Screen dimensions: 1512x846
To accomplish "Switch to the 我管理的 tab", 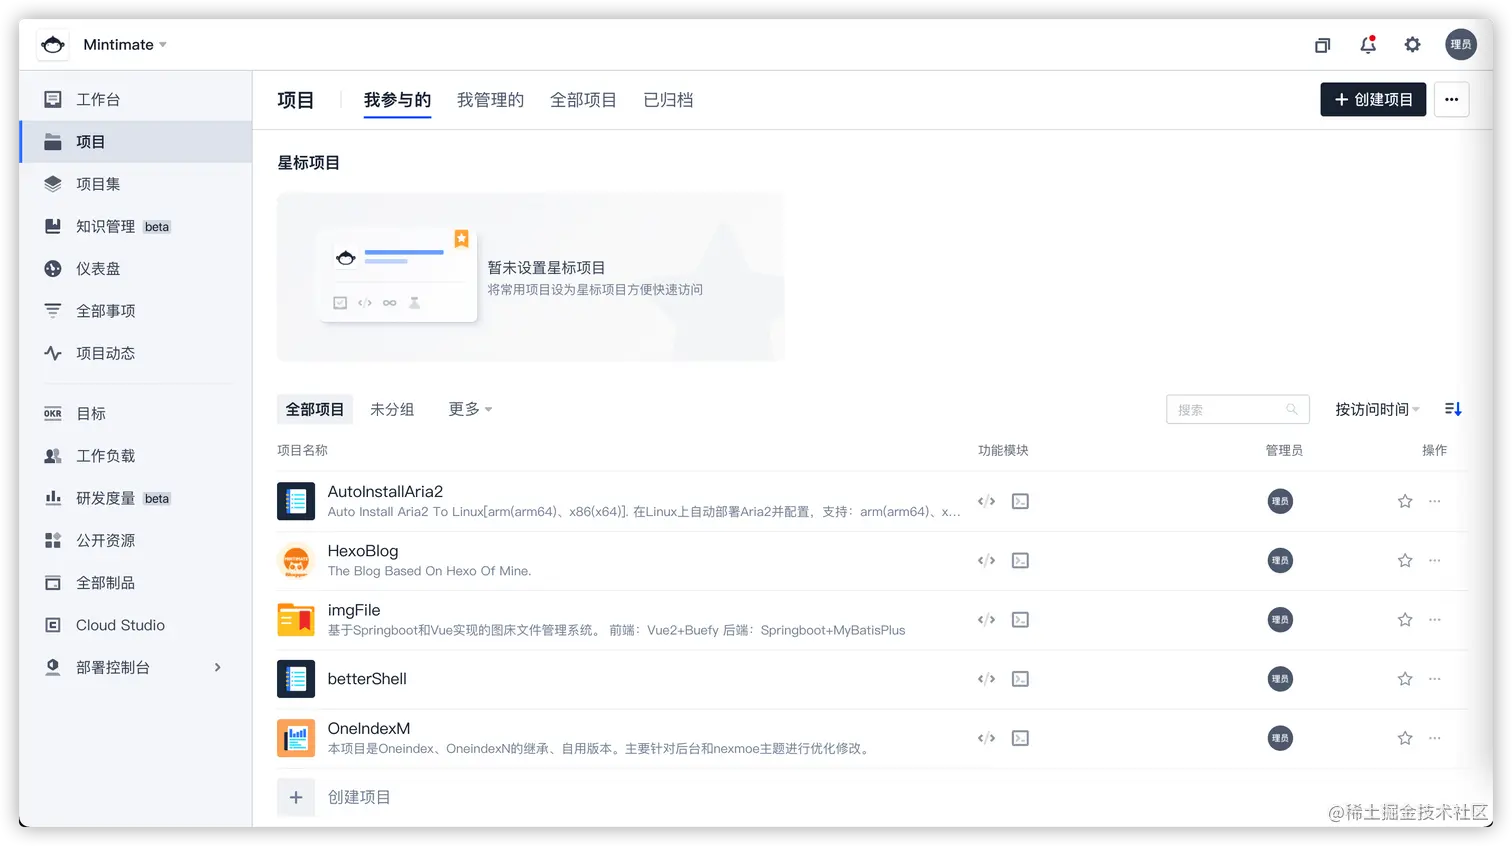I will coord(491,99).
